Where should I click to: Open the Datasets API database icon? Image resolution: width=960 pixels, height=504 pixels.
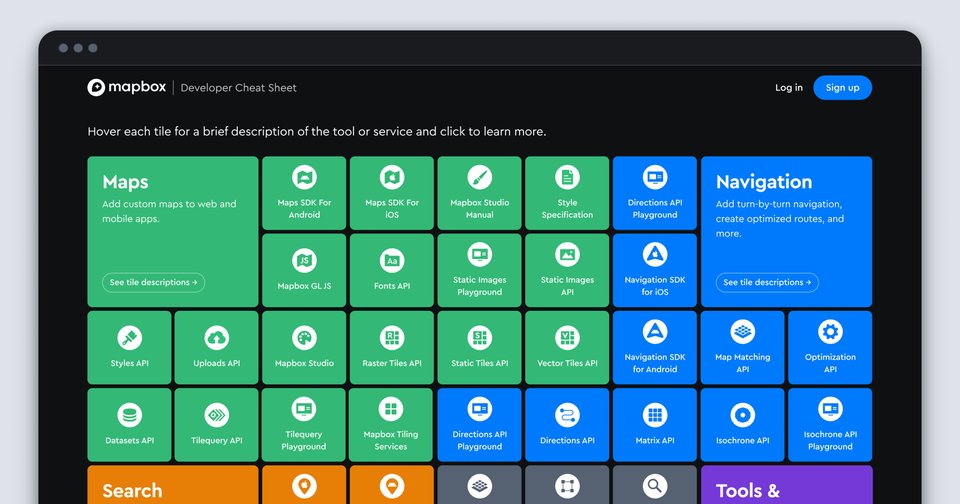coord(129,414)
